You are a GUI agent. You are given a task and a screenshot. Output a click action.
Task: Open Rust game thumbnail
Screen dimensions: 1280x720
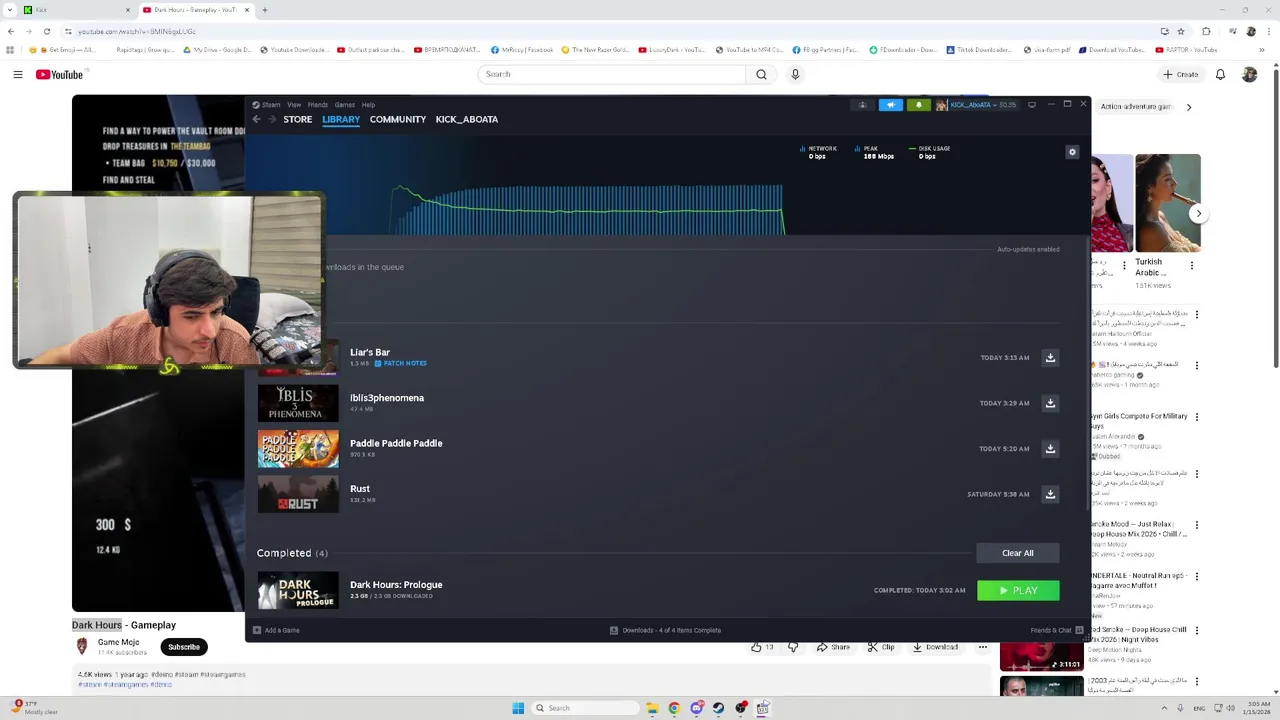(298, 494)
